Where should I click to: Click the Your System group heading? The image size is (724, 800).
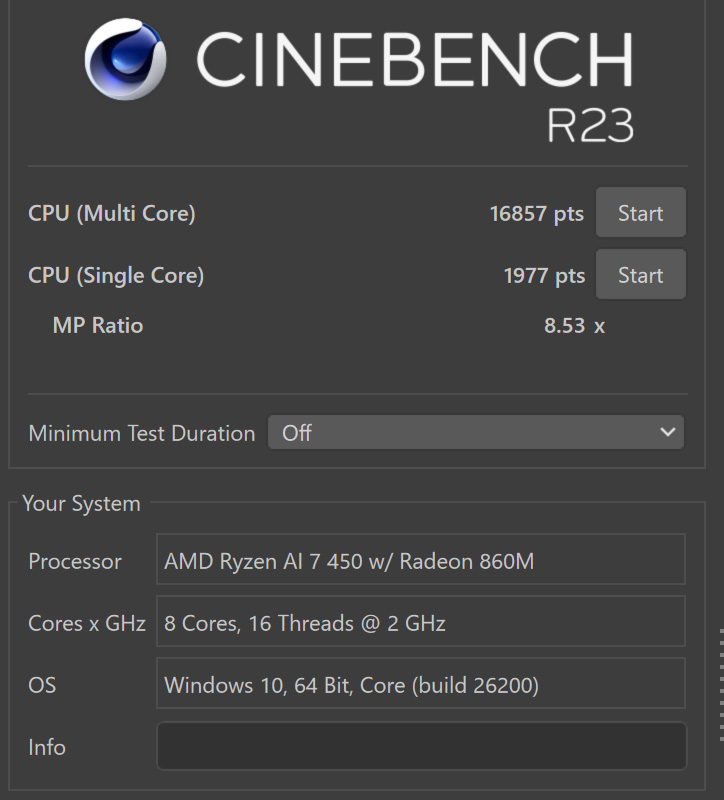82,504
